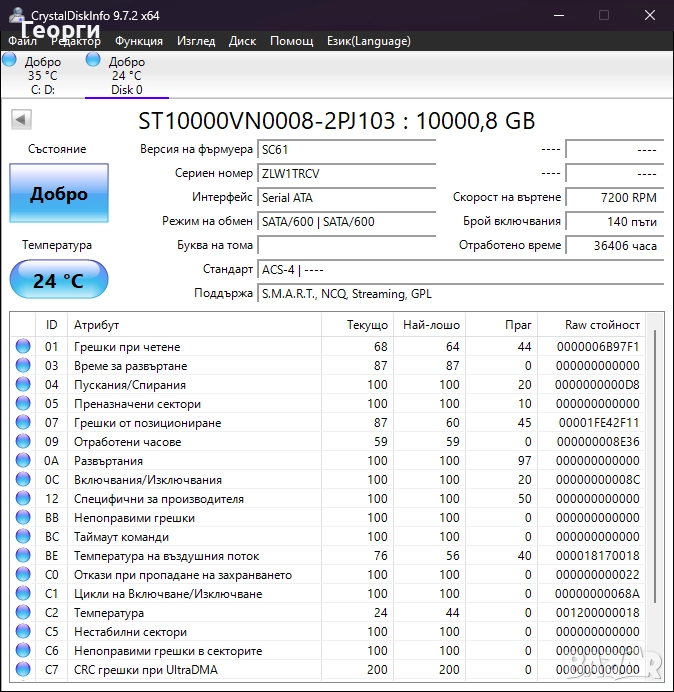Switch to the C: D: drive tab
Screen dimensions: 674x692
42,76
